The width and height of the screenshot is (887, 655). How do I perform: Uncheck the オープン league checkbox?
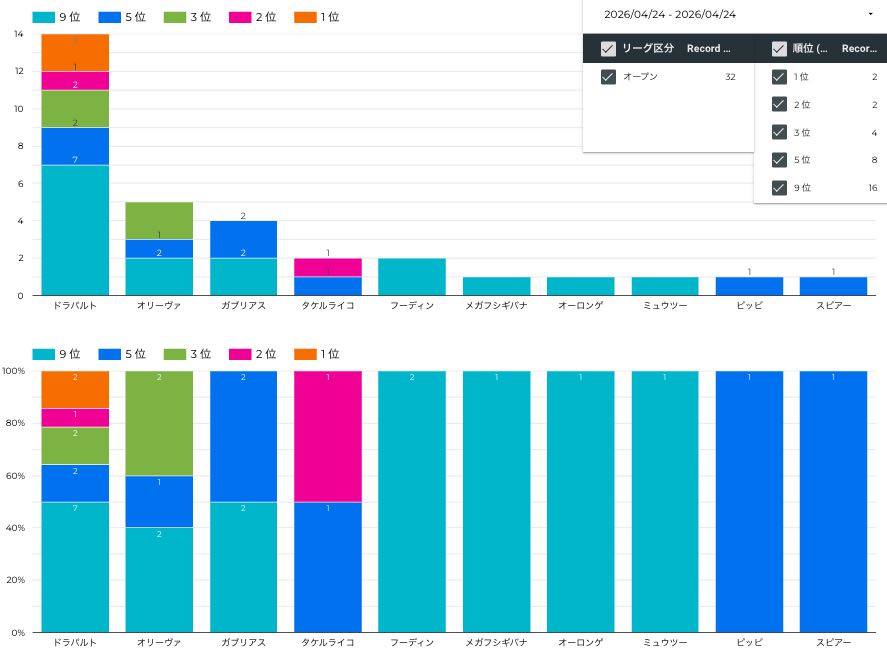pyautogui.click(x=608, y=77)
